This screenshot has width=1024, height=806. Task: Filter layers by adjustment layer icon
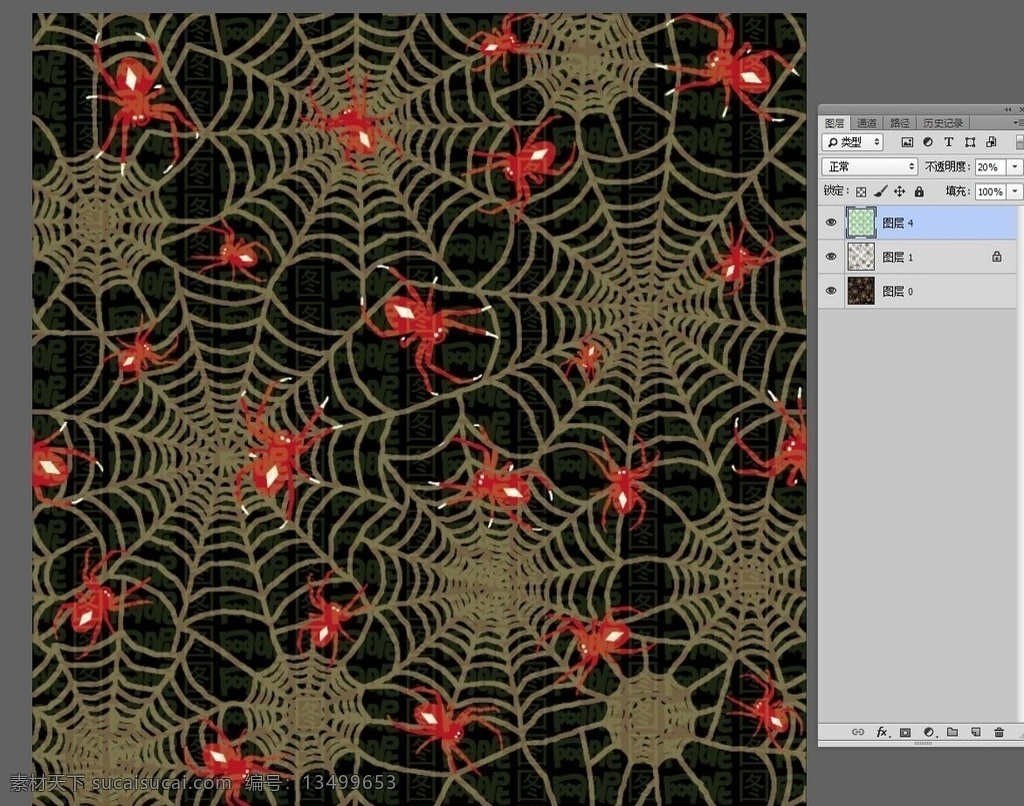(x=928, y=142)
